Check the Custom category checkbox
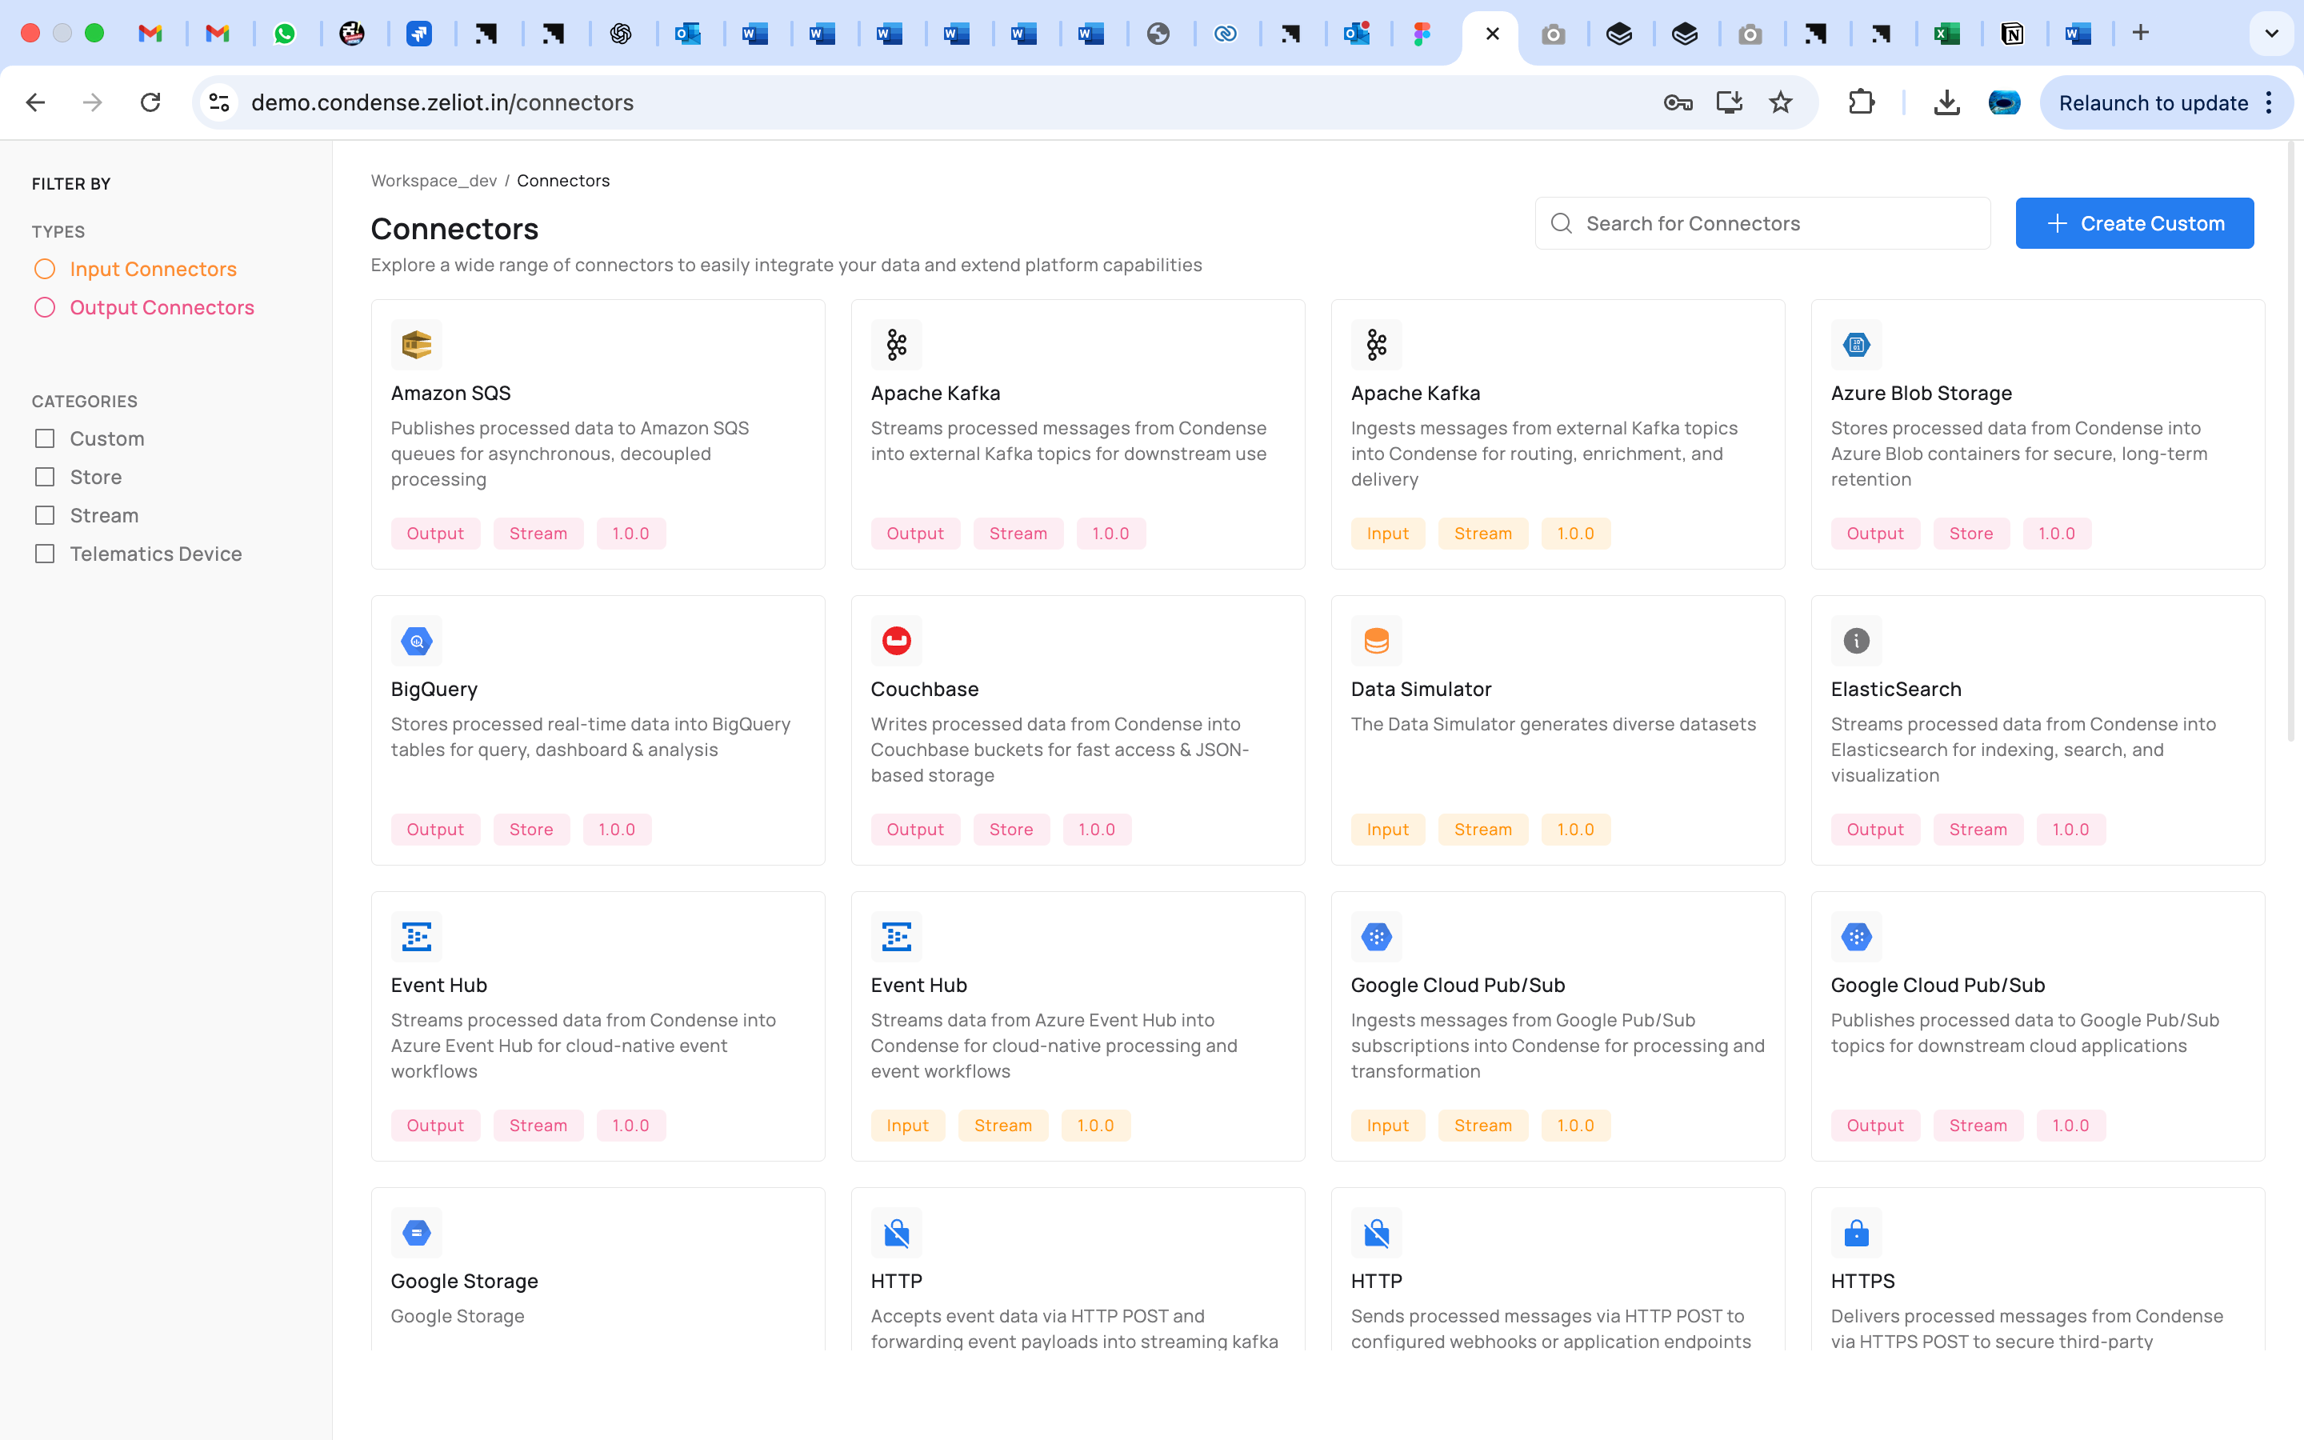 tap(45, 439)
